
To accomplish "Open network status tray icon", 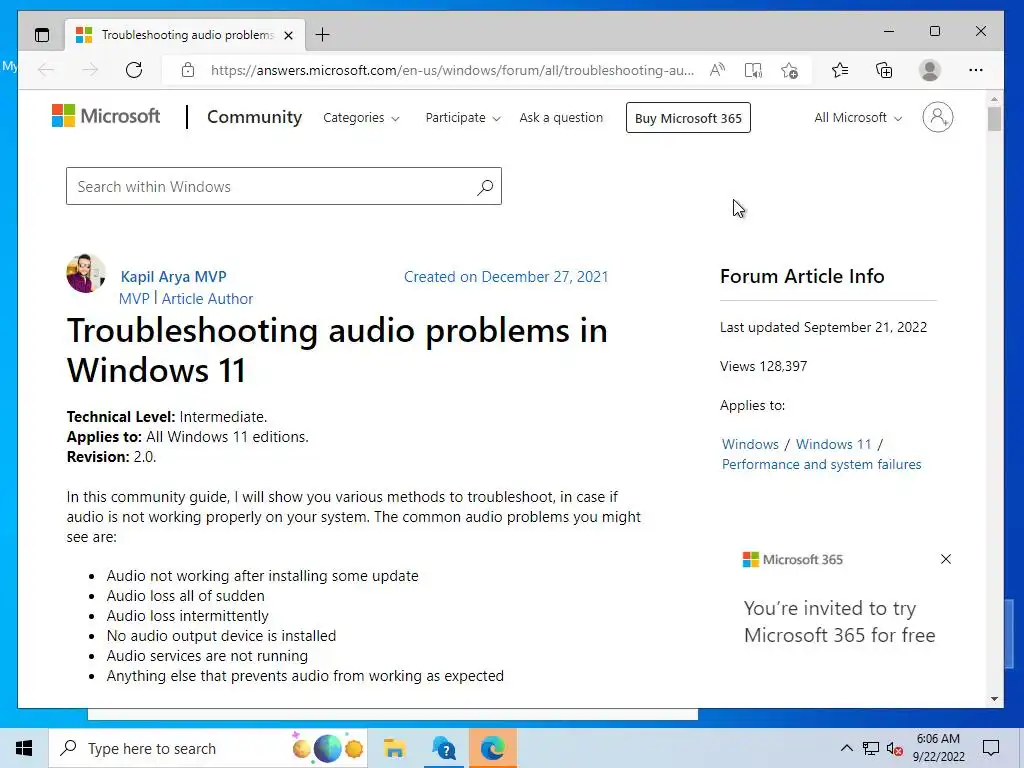I will coord(871,748).
